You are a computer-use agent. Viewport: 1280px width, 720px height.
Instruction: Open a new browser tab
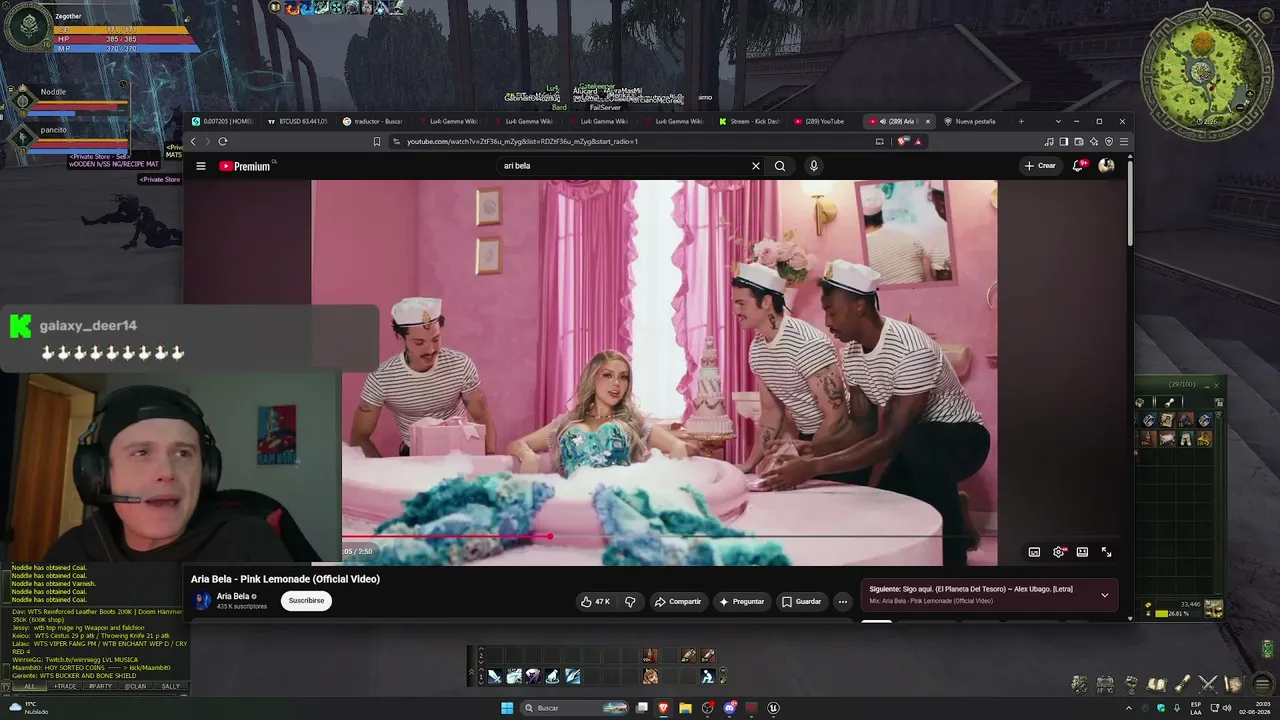coord(1021,121)
